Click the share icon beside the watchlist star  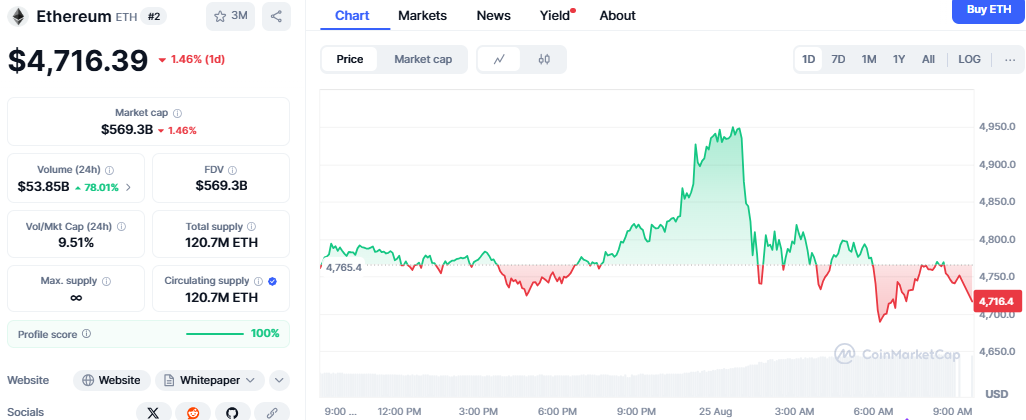[276, 16]
